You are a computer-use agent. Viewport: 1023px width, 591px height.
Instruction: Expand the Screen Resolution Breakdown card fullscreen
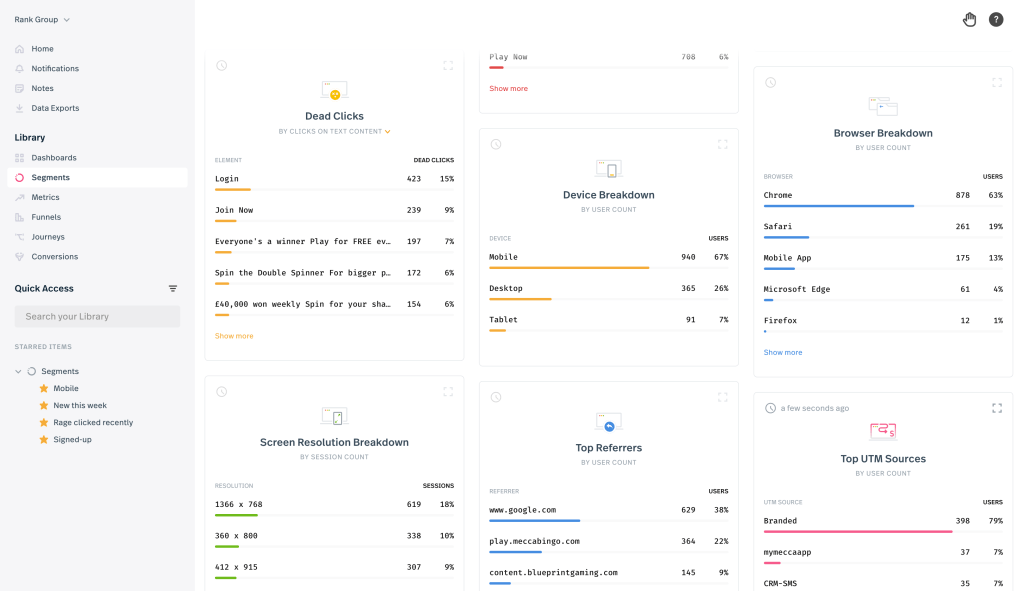(447, 391)
